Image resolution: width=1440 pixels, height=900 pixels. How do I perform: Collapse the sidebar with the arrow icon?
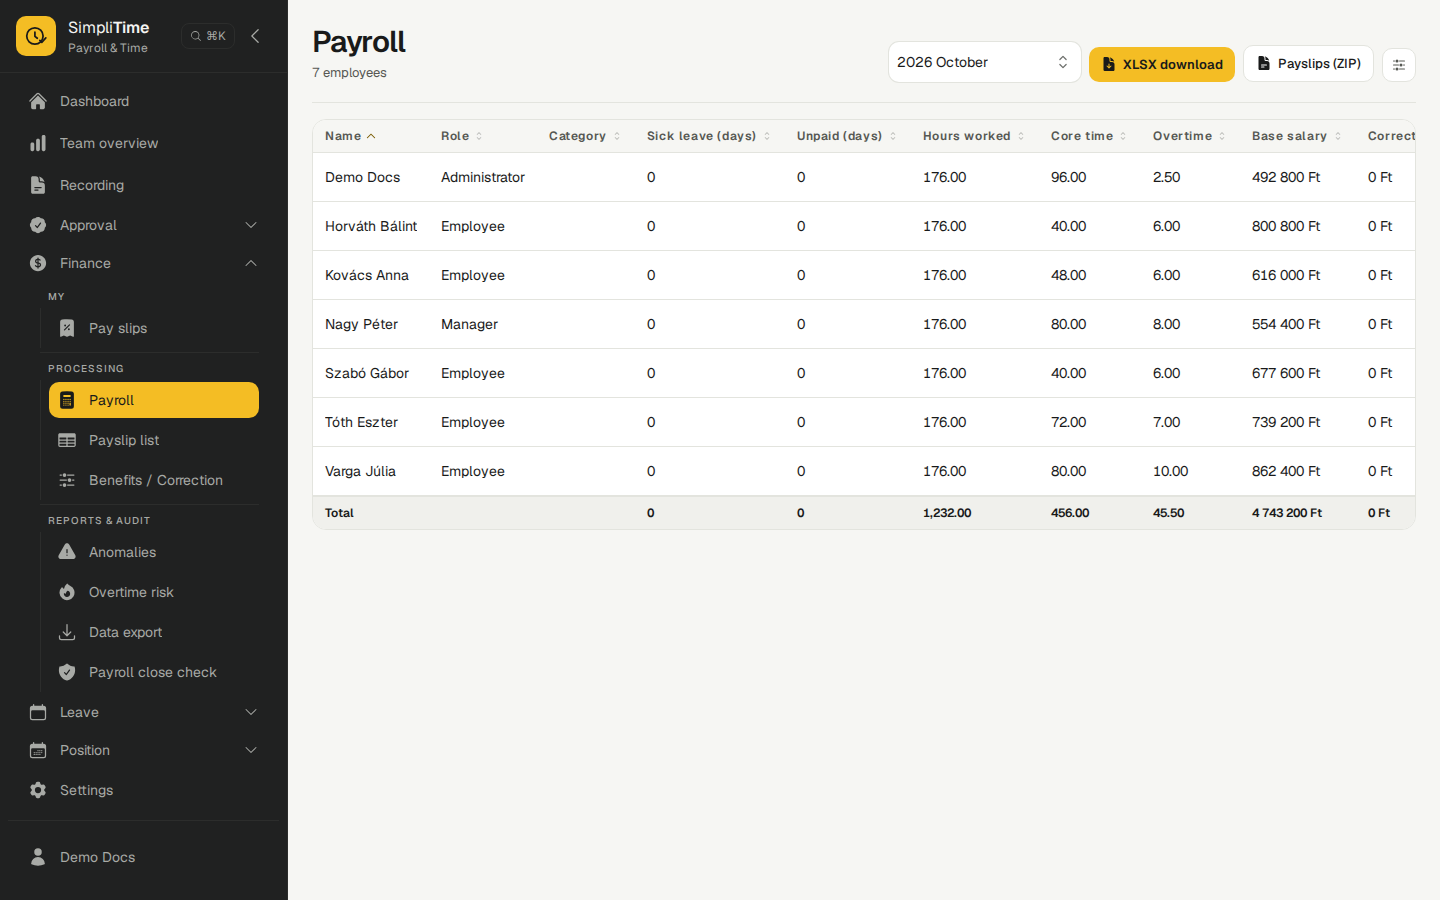tap(255, 36)
